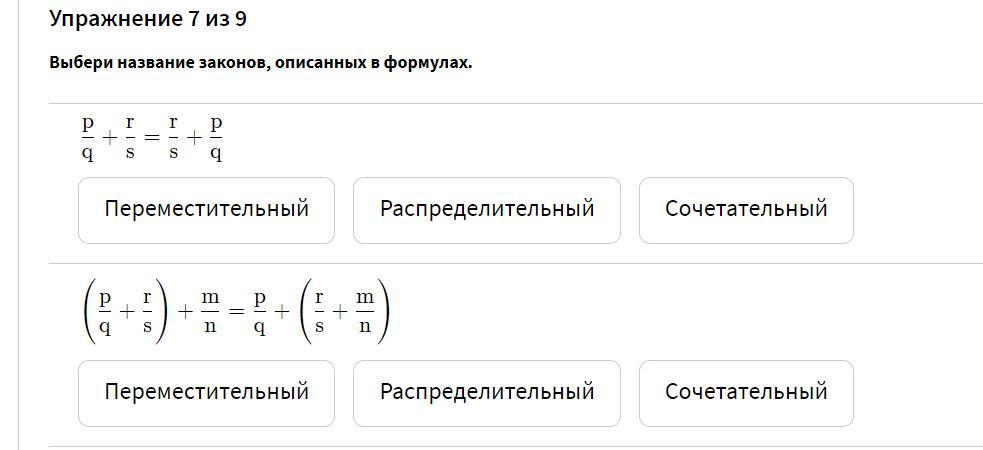Select Переместительный for the second formula
983x450 pixels.
[x=206, y=392]
